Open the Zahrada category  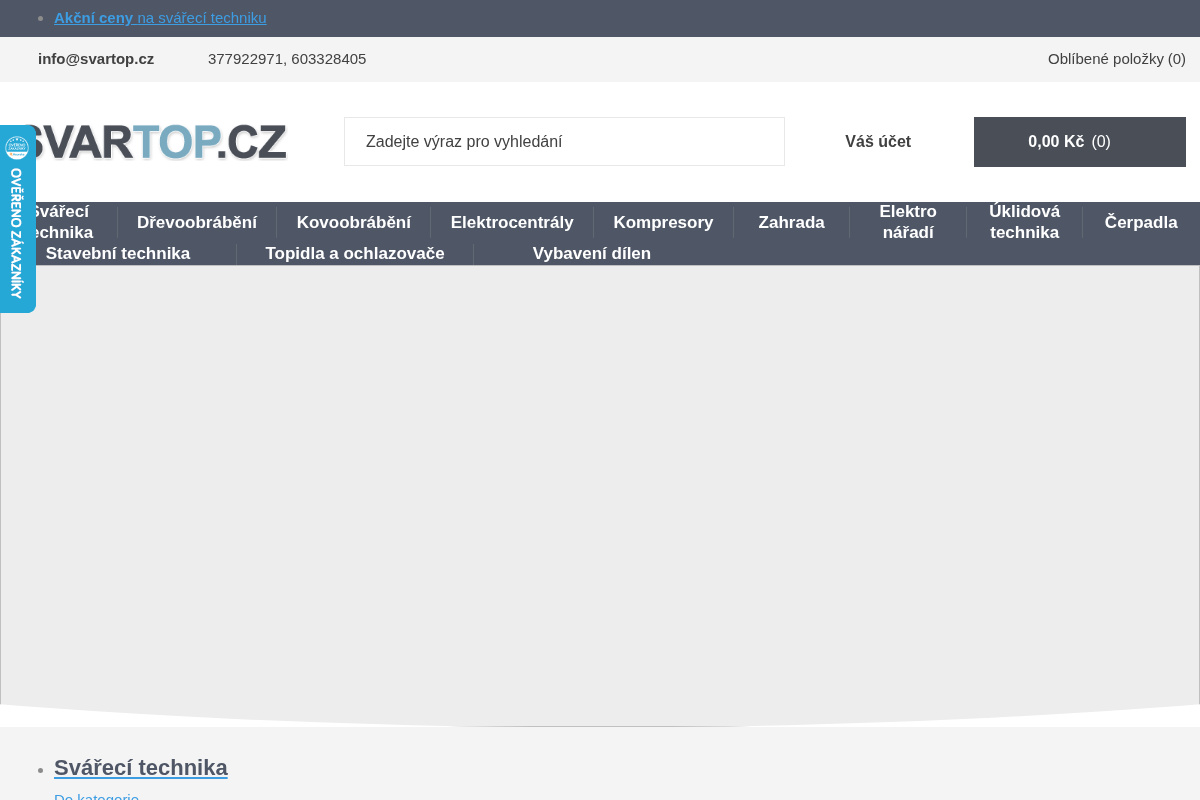791,223
